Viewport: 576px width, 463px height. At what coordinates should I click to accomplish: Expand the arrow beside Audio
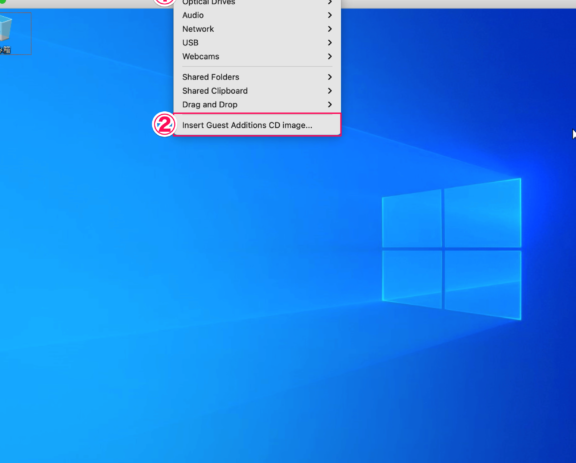click(x=330, y=15)
